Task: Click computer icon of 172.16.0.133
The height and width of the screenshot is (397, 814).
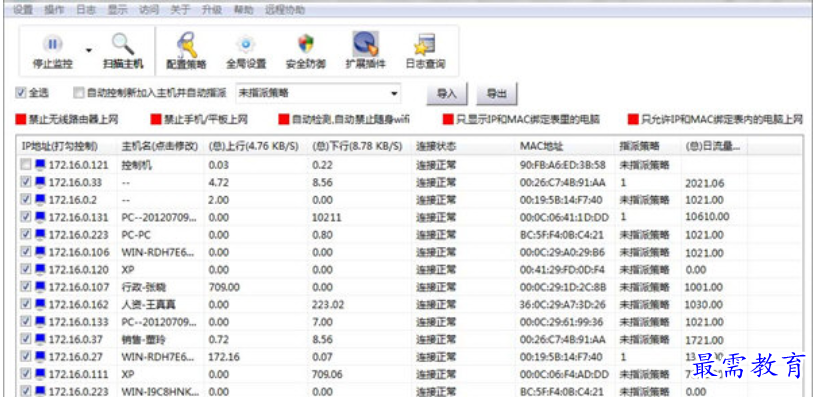Action: (40, 322)
